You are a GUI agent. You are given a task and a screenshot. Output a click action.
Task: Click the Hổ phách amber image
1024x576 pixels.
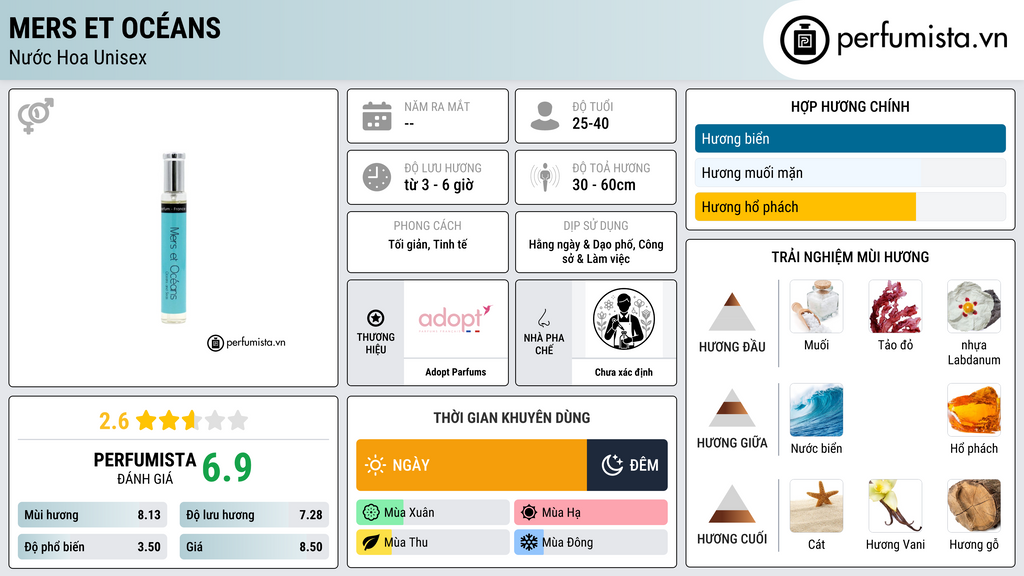974,409
